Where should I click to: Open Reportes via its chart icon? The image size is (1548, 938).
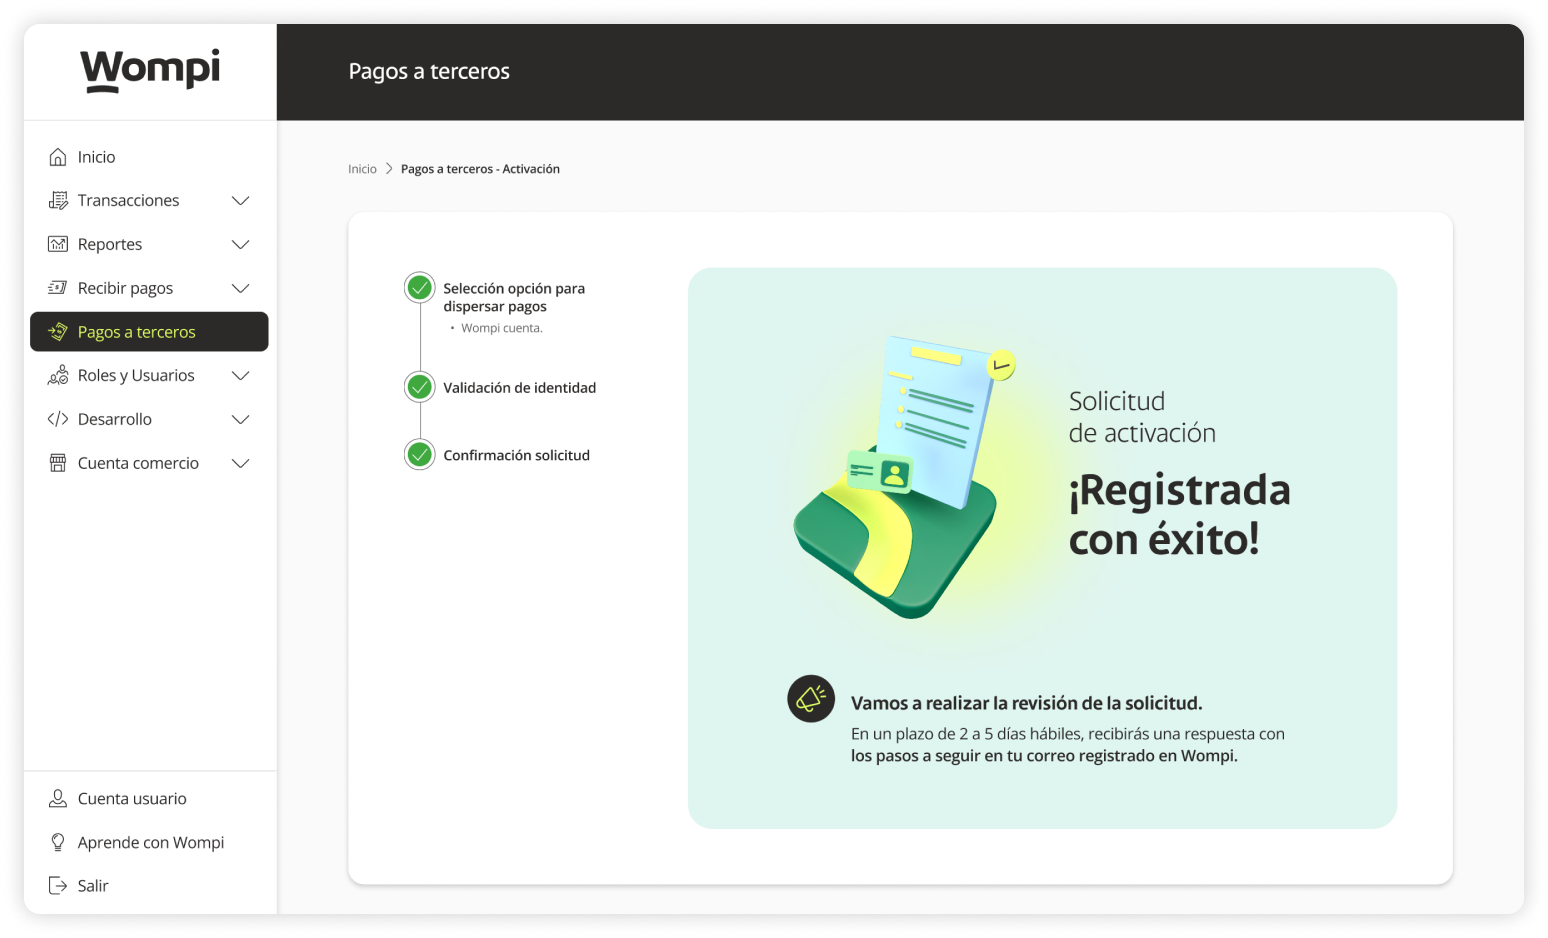click(59, 244)
